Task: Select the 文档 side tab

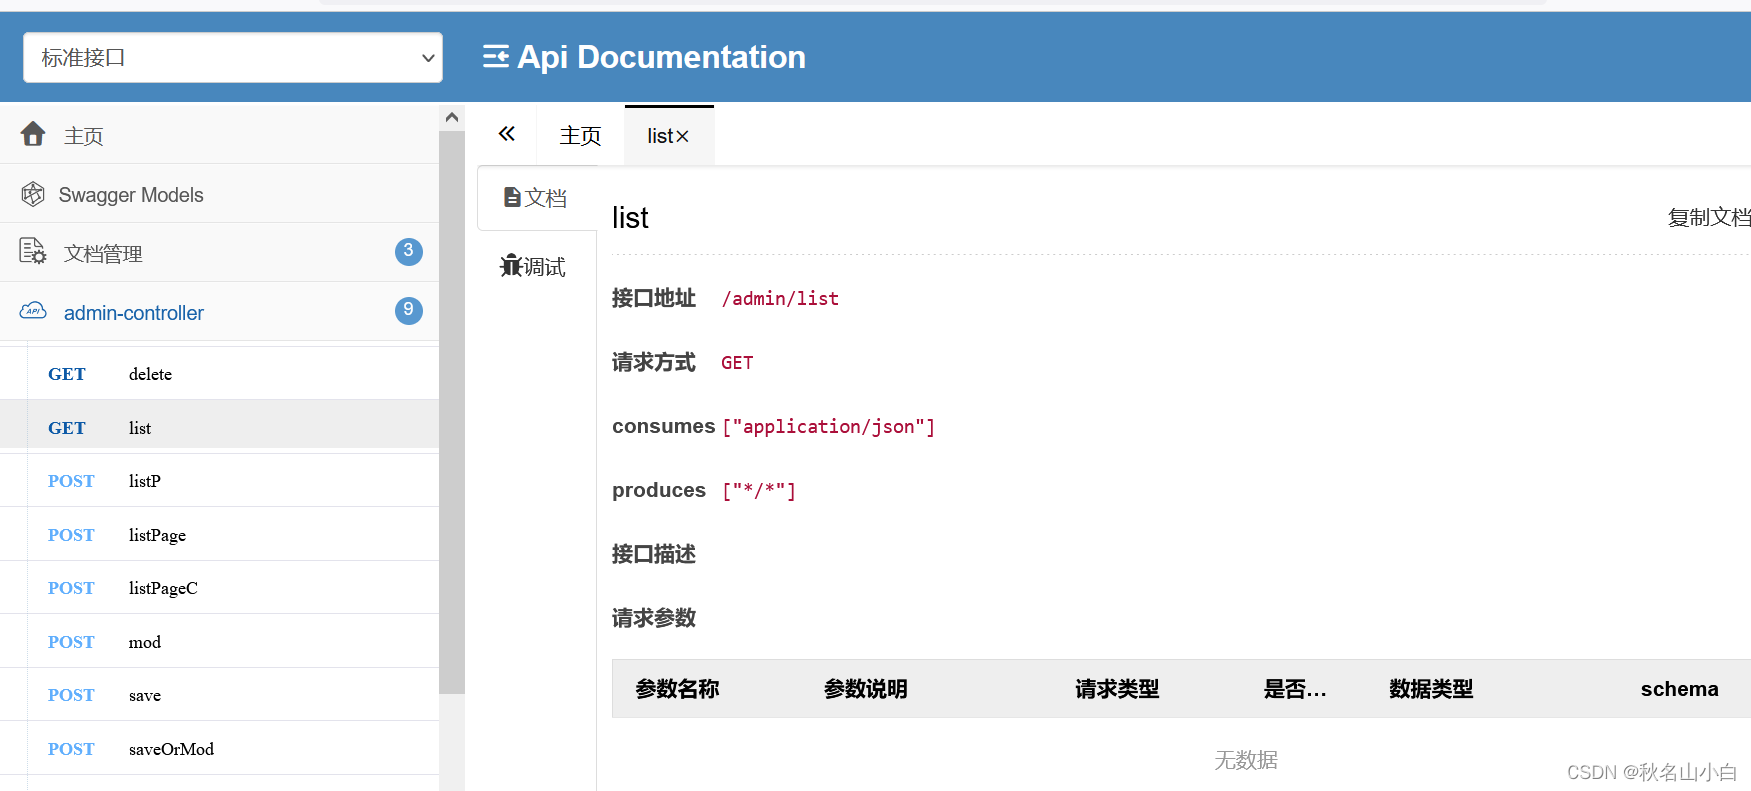Action: pos(537,198)
